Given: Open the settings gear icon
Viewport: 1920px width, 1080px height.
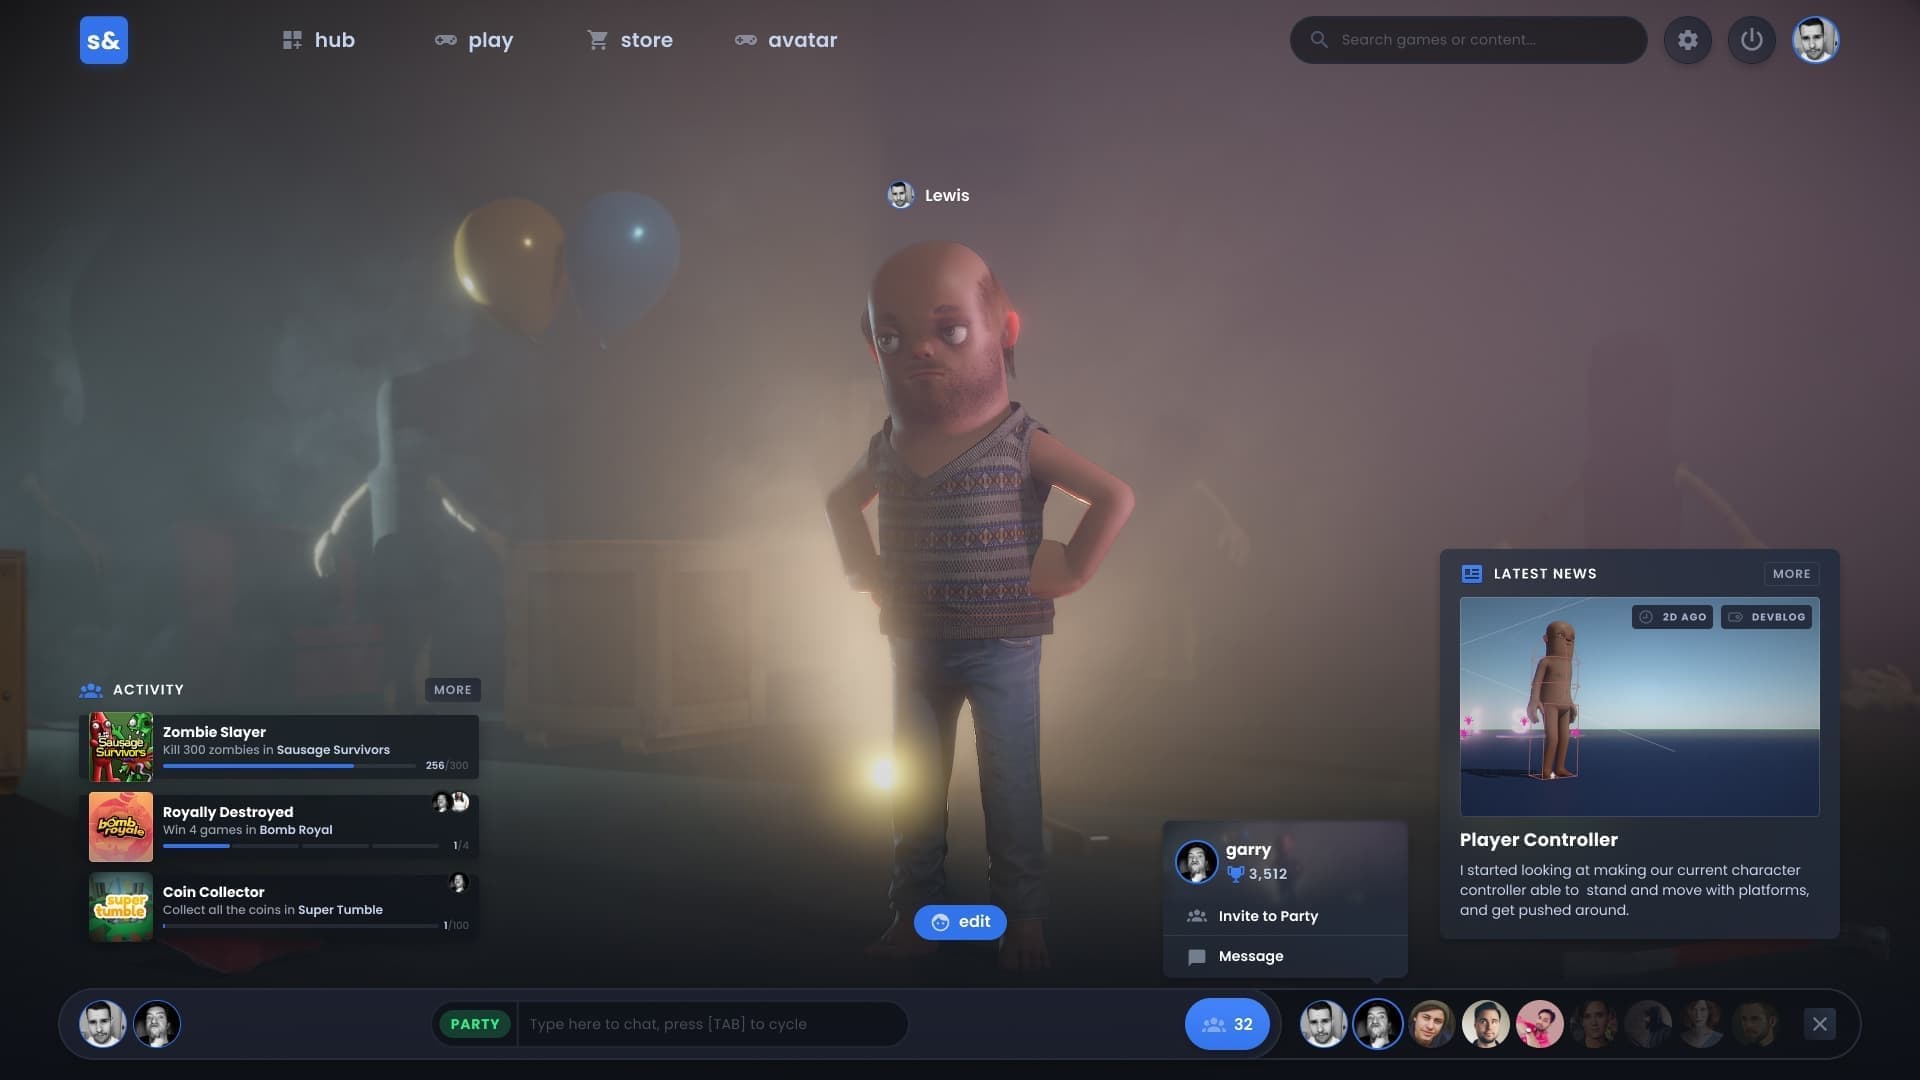Looking at the screenshot, I should pyautogui.click(x=1688, y=40).
